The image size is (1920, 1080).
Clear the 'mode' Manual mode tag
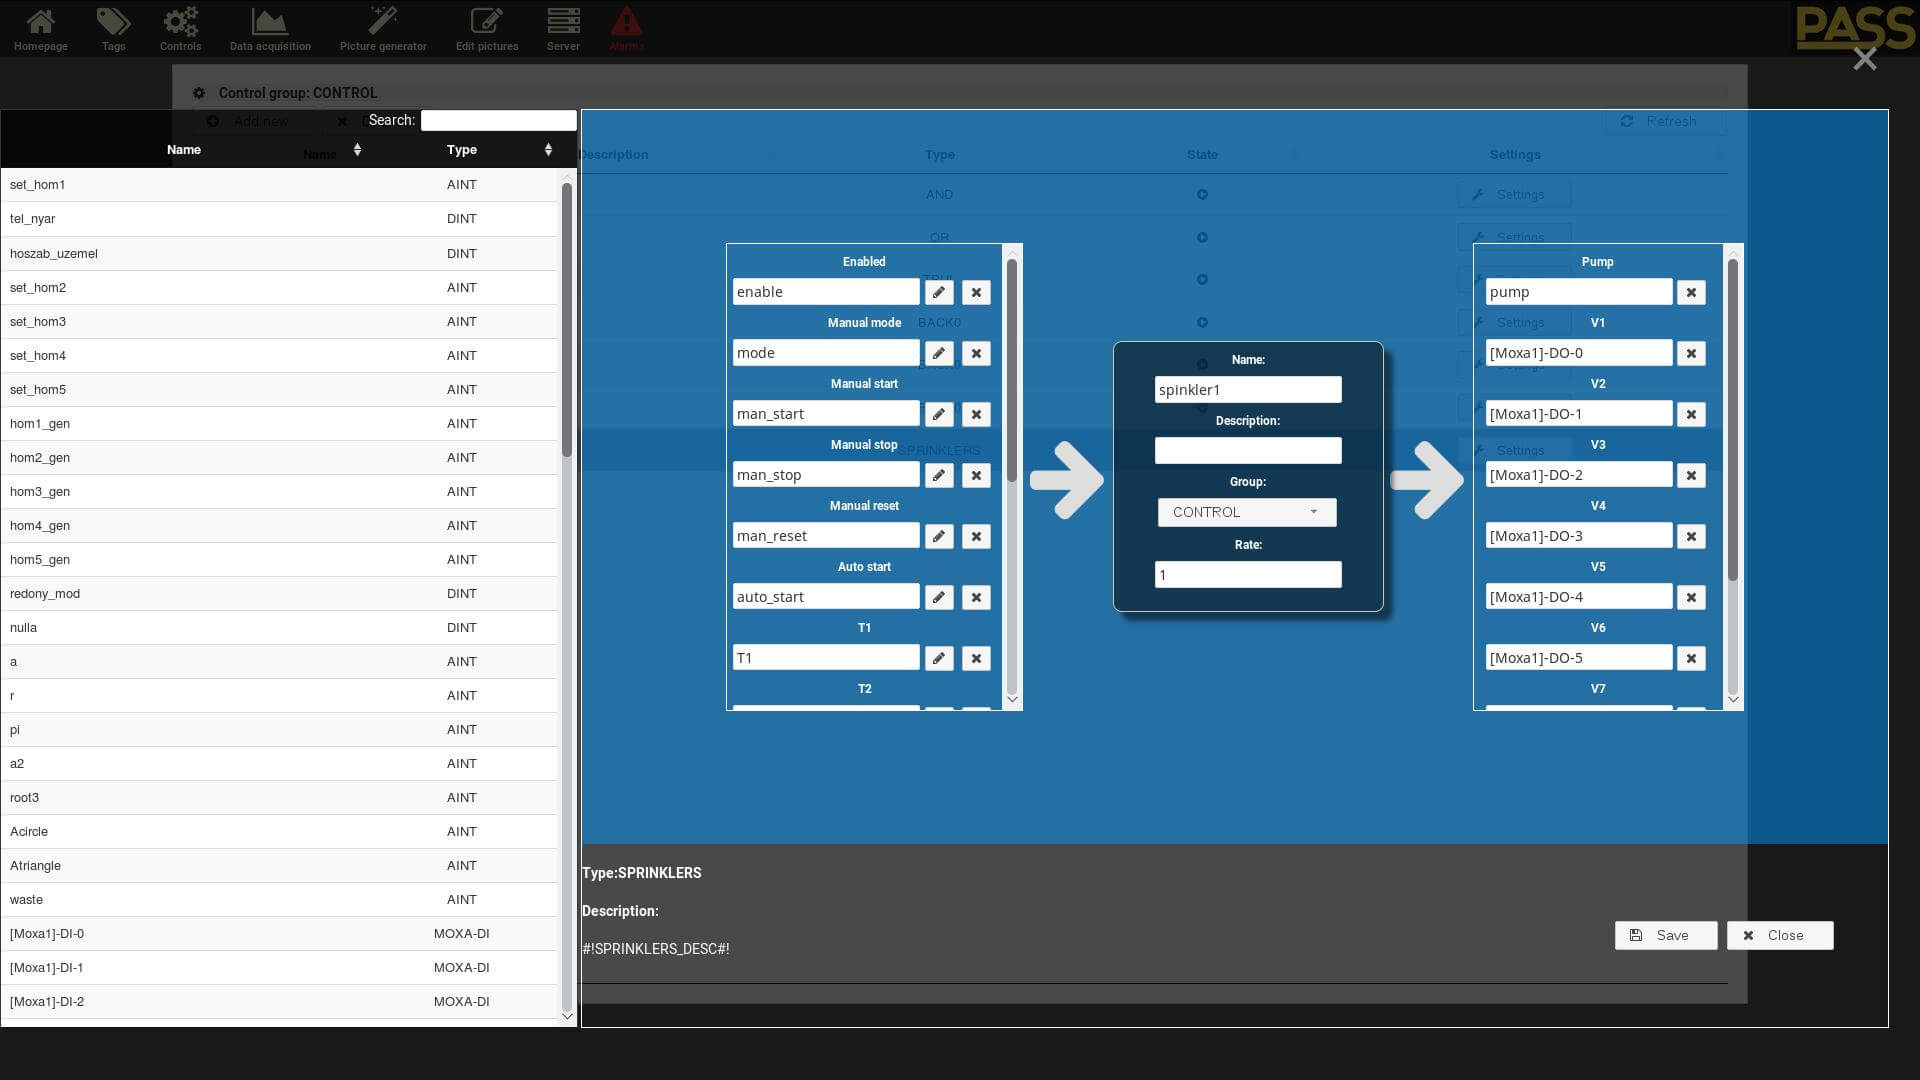point(976,353)
